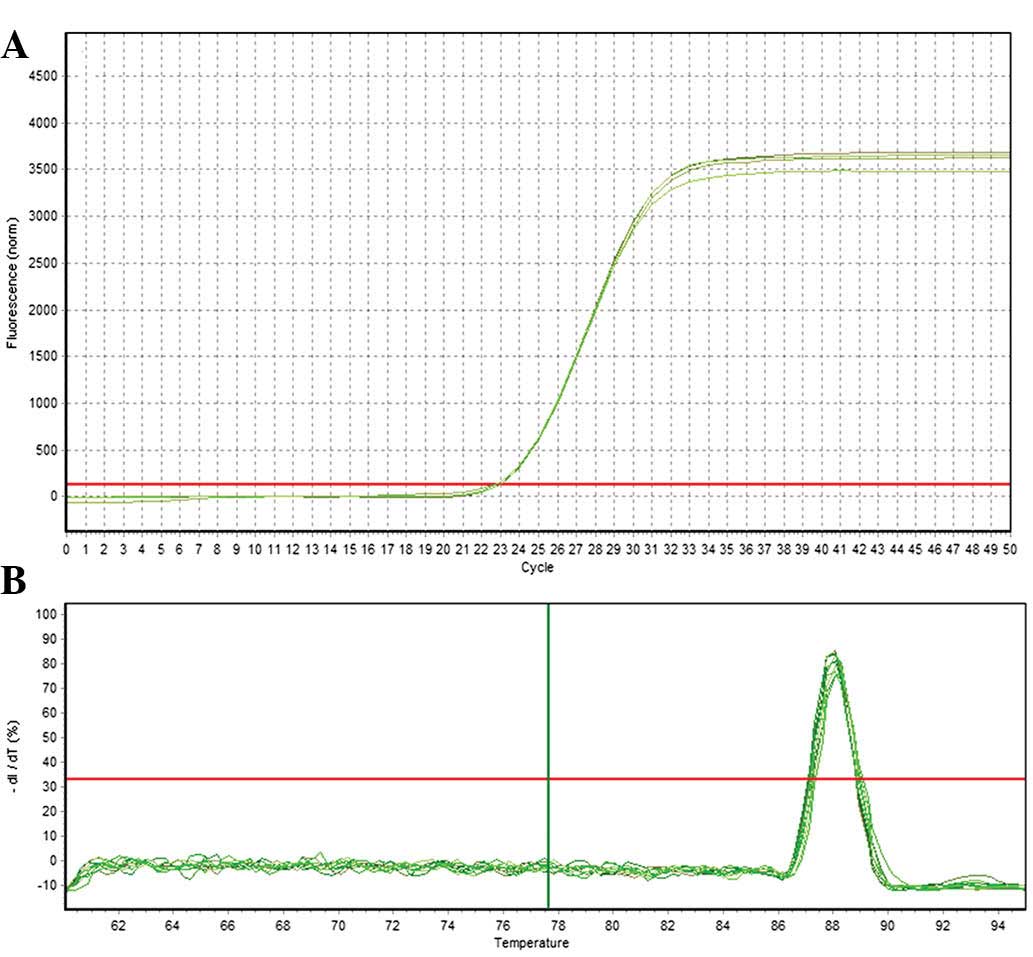1033x957 pixels.
Task: Click the 3500 tick on fluorescence axis
Action: click(x=42, y=170)
